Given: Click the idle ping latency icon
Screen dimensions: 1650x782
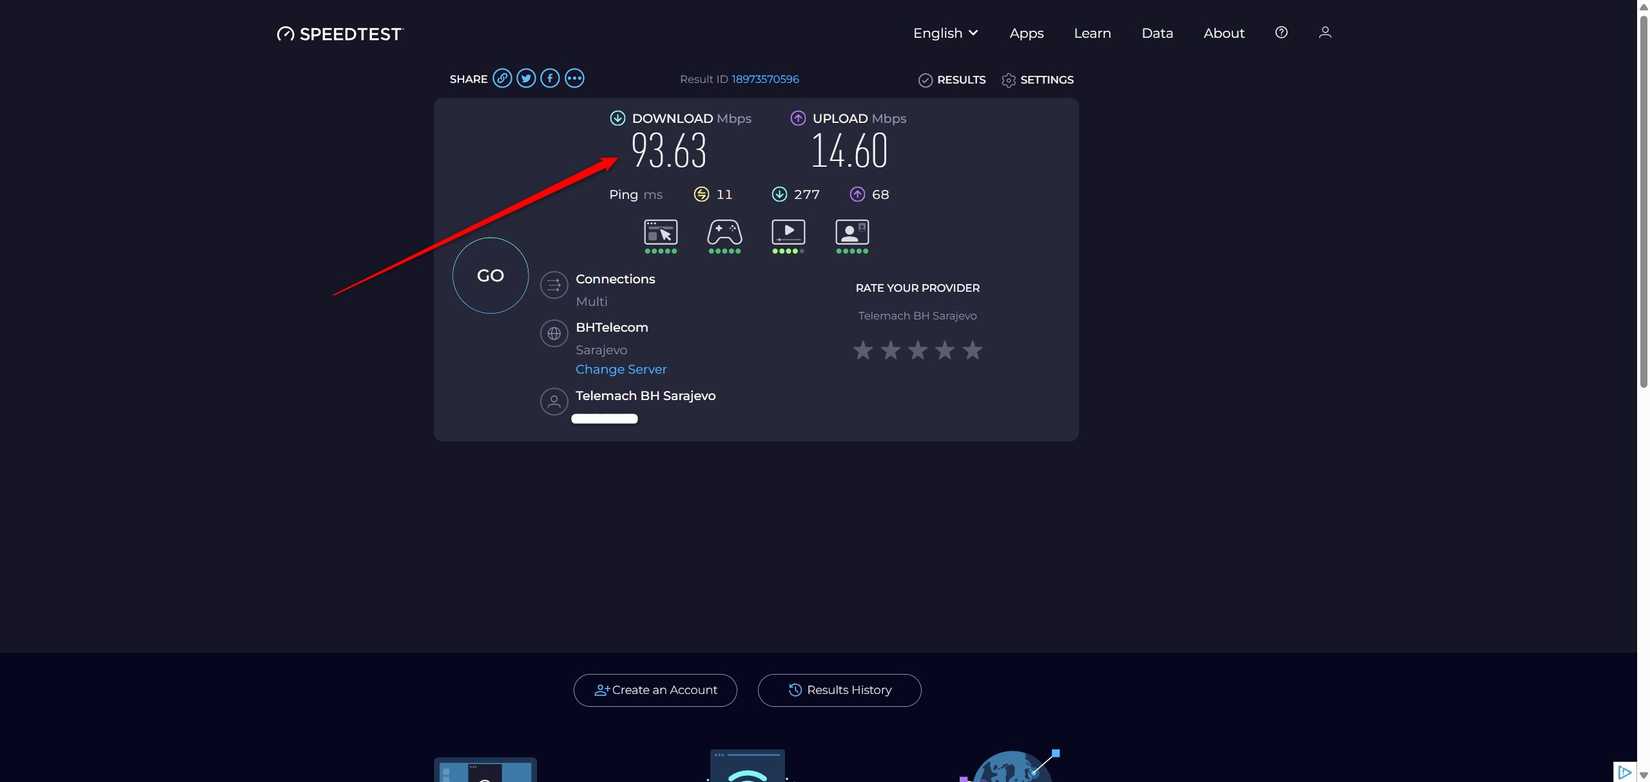Looking at the screenshot, I should (701, 194).
